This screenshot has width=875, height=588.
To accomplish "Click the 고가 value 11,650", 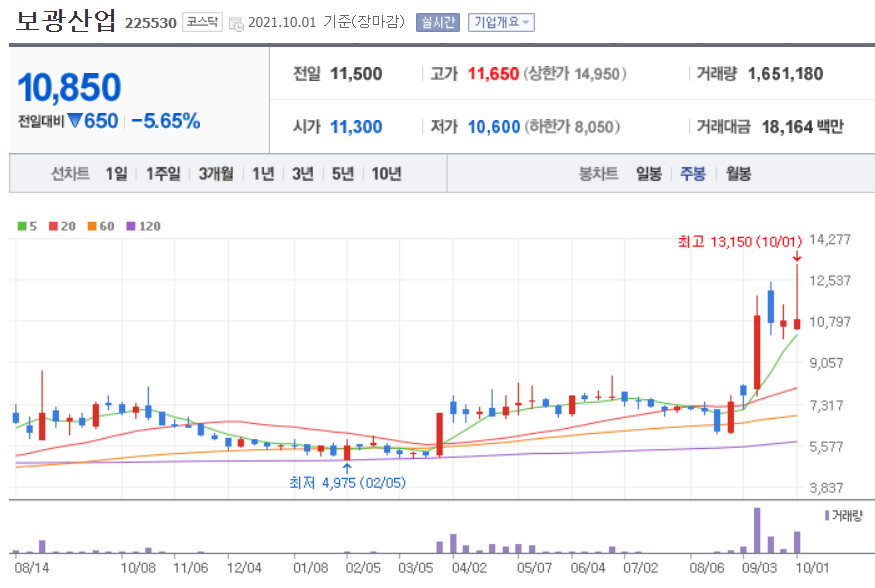I will (493, 74).
